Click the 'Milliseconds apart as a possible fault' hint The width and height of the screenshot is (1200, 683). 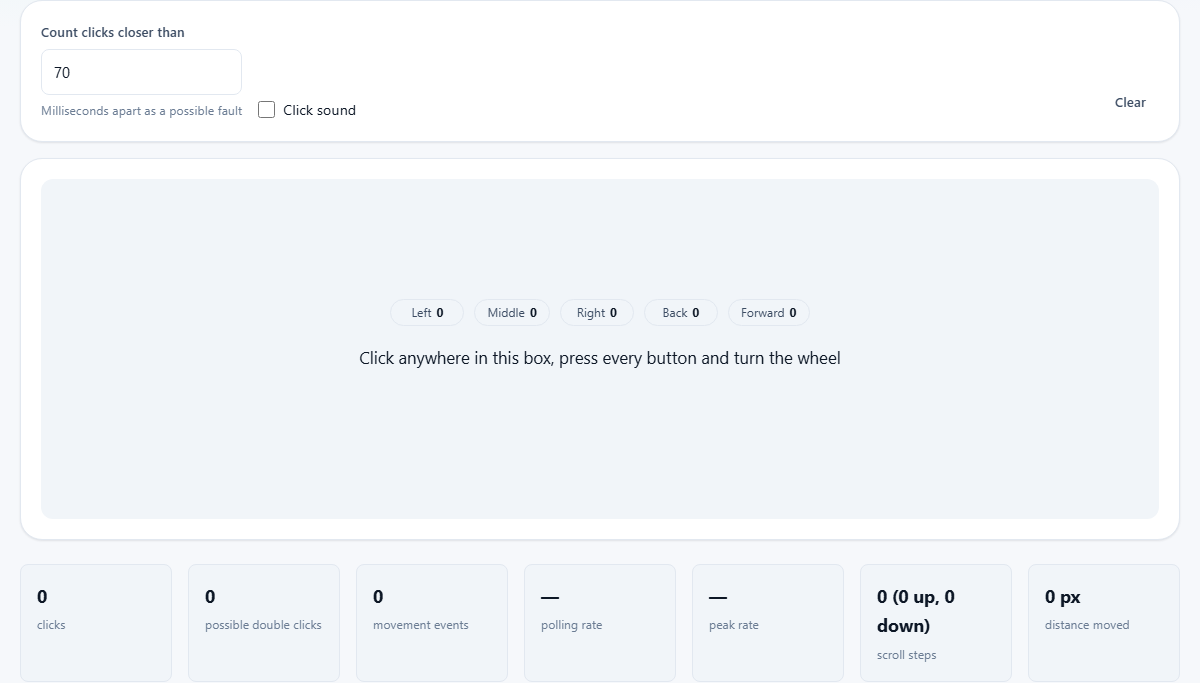[x=142, y=111]
